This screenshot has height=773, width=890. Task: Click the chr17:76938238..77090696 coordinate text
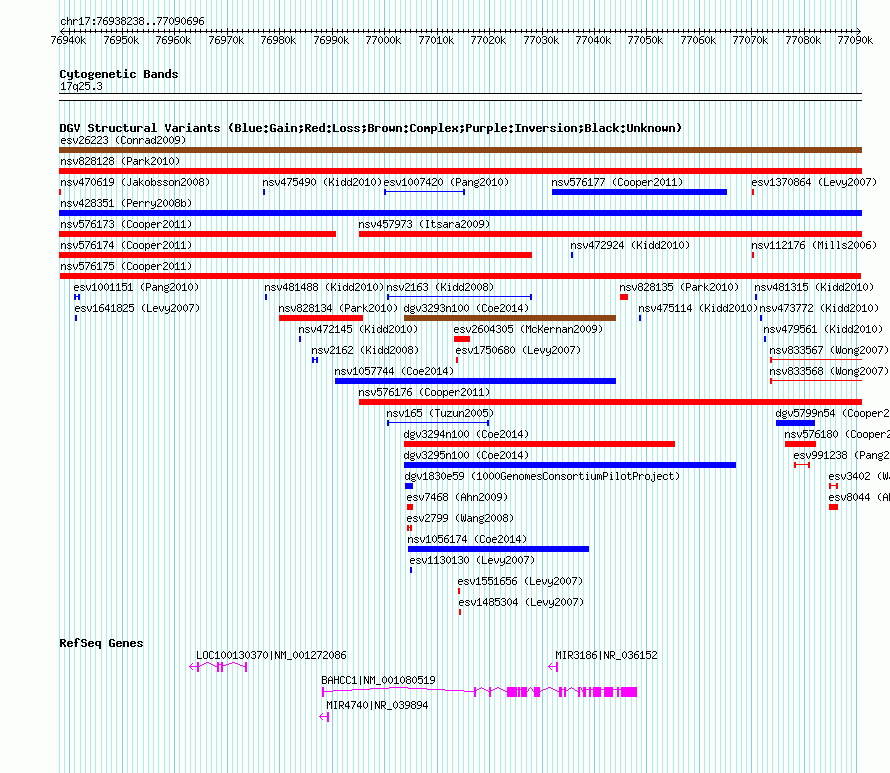[x=132, y=21]
